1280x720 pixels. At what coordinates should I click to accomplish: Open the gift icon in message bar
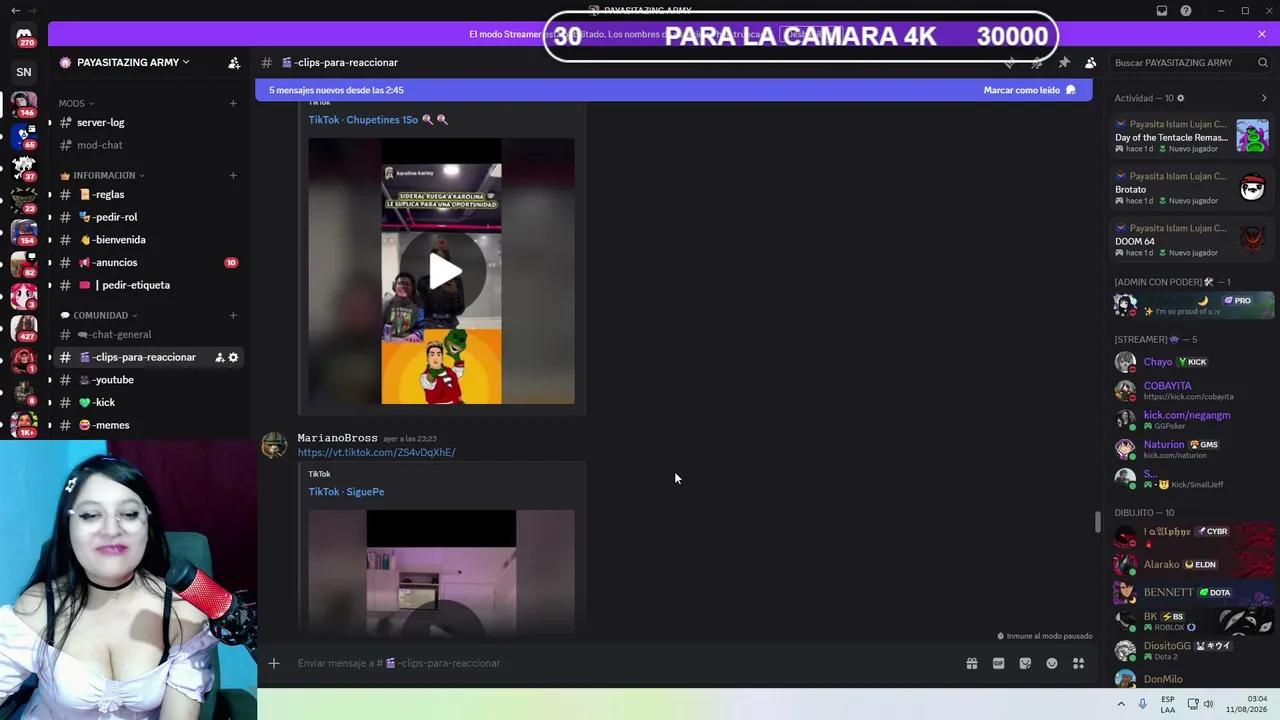point(971,663)
